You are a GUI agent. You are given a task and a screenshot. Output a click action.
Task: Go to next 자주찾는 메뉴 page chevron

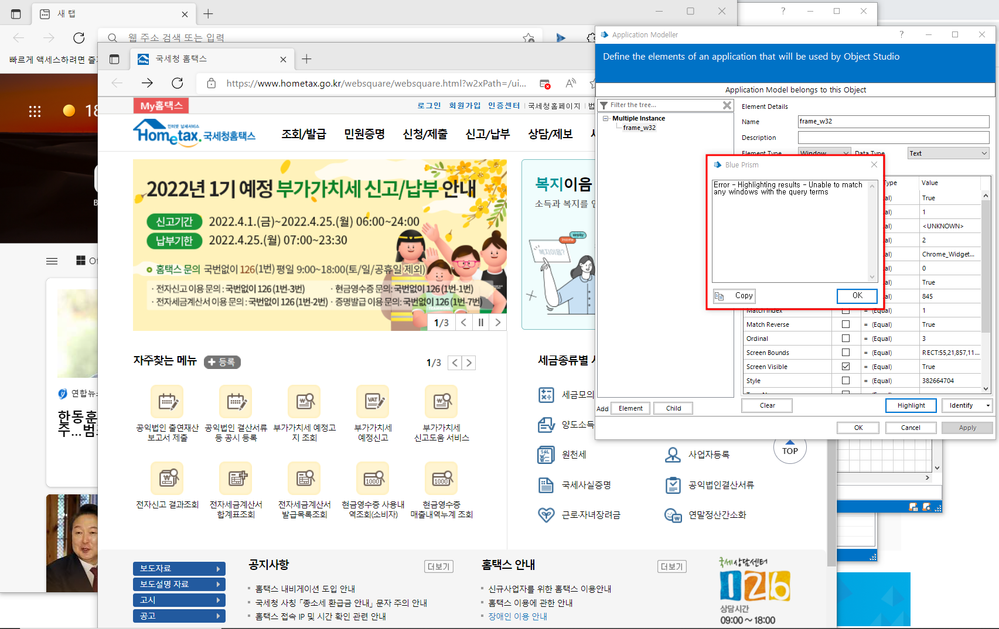point(469,363)
